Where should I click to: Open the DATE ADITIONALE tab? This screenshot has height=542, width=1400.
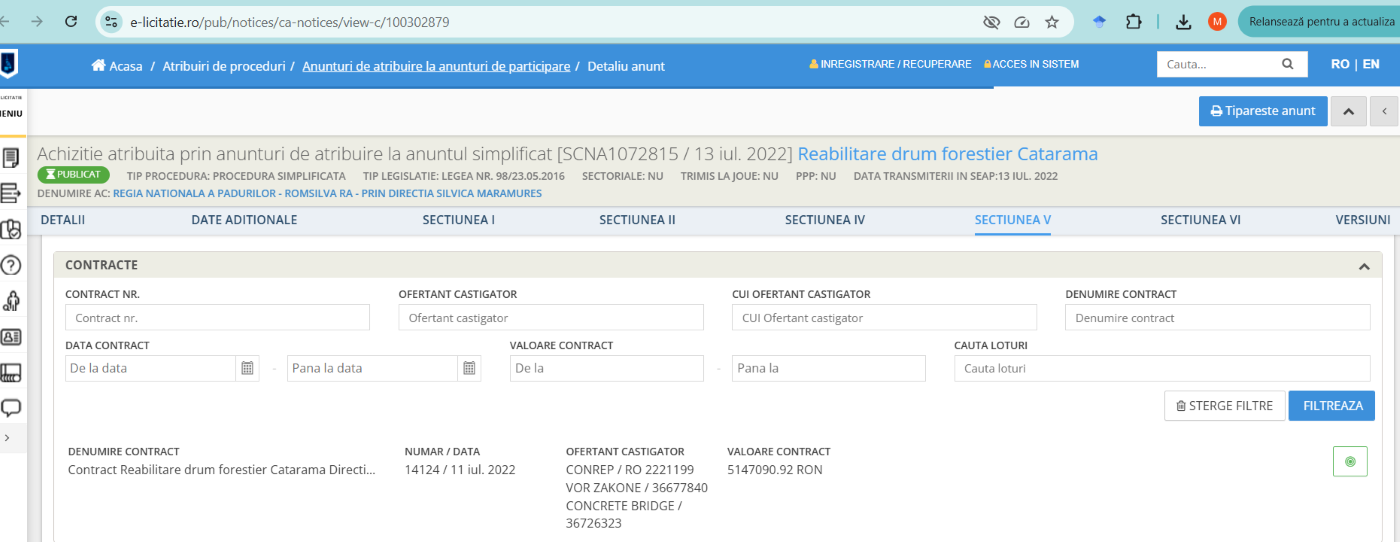pyautogui.click(x=244, y=220)
